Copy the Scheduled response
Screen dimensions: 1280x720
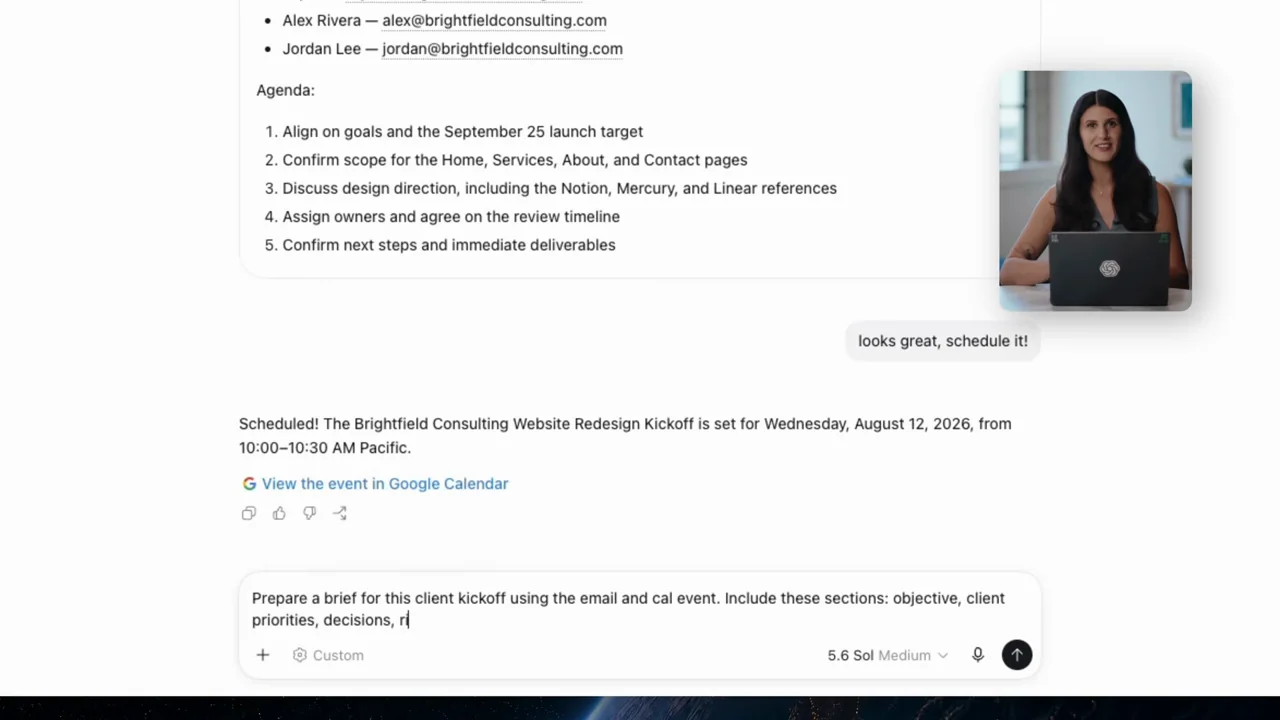pos(249,513)
